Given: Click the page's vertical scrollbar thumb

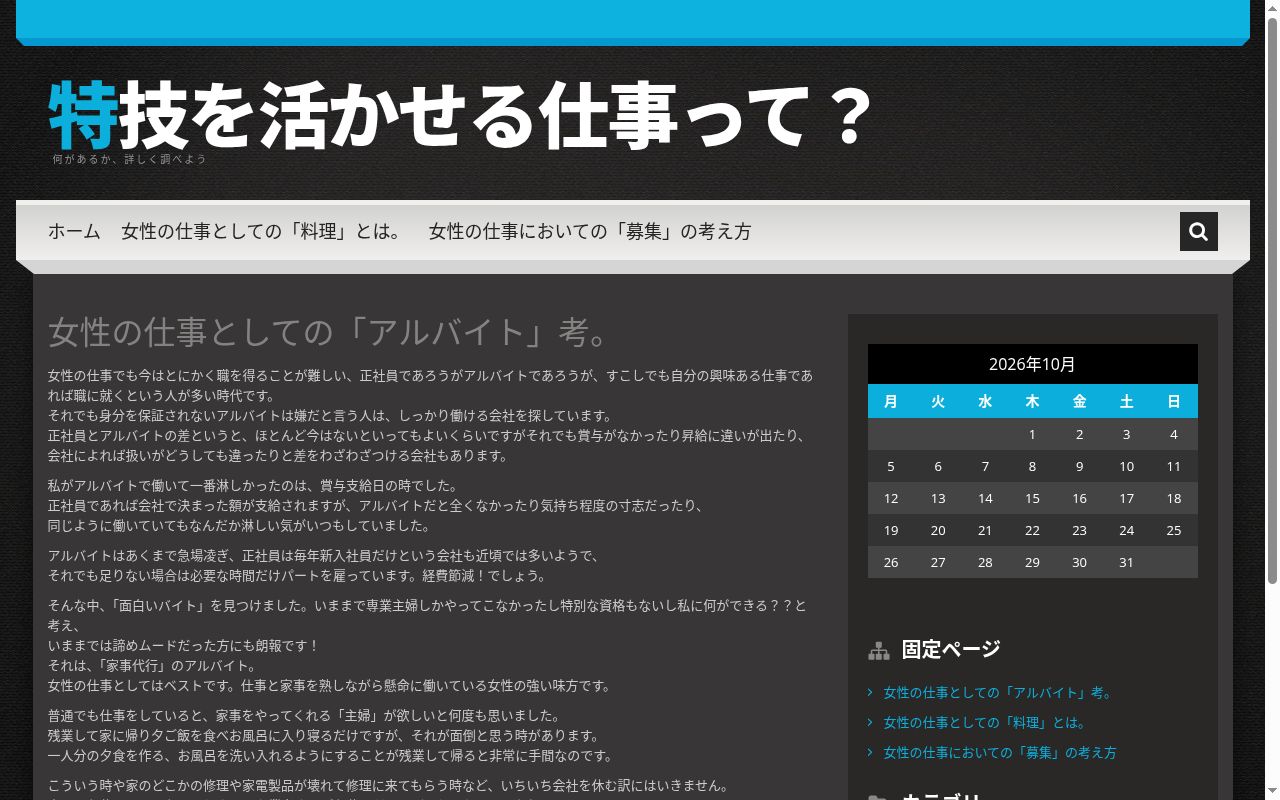Looking at the screenshot, I should pyautogui.click(x=1272, y=299).
